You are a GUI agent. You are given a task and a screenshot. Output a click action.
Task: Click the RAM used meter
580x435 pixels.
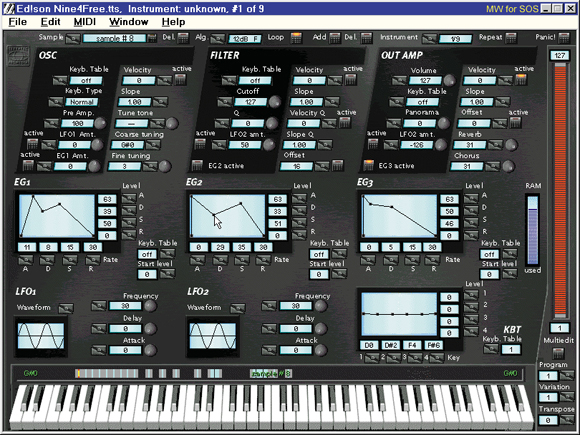[533, 230]
